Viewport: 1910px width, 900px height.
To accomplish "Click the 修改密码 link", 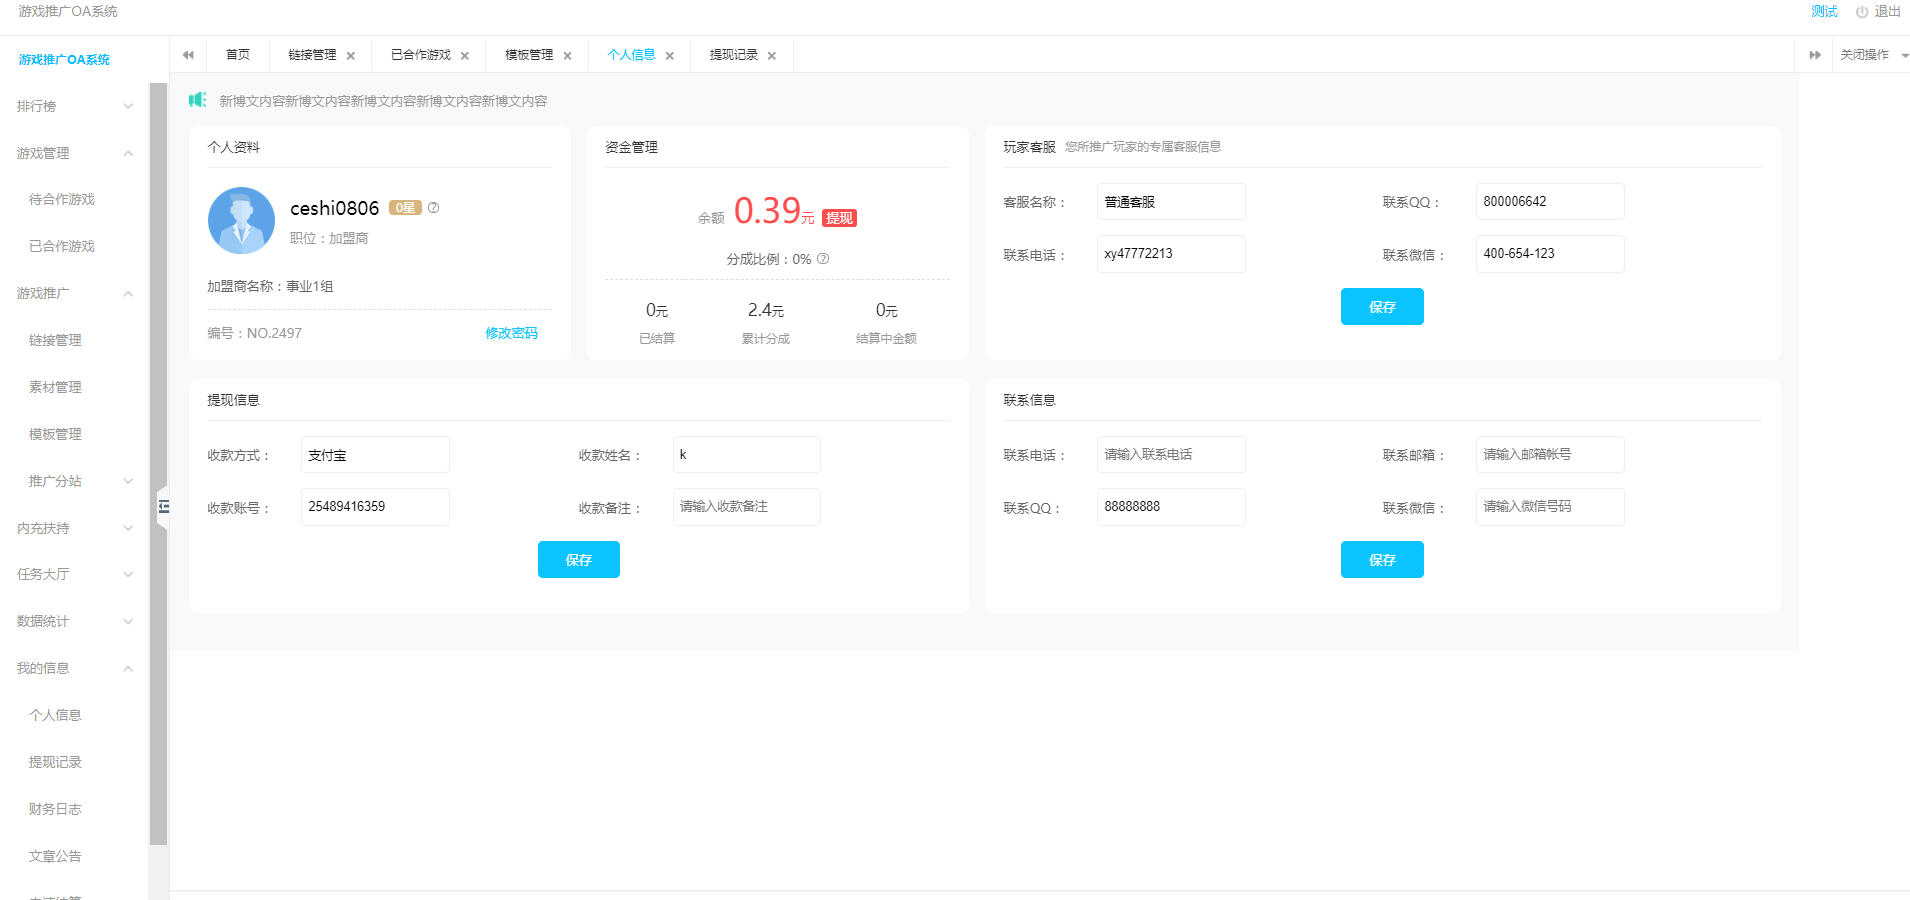I will pyautogui.click(x=511, y=333).
